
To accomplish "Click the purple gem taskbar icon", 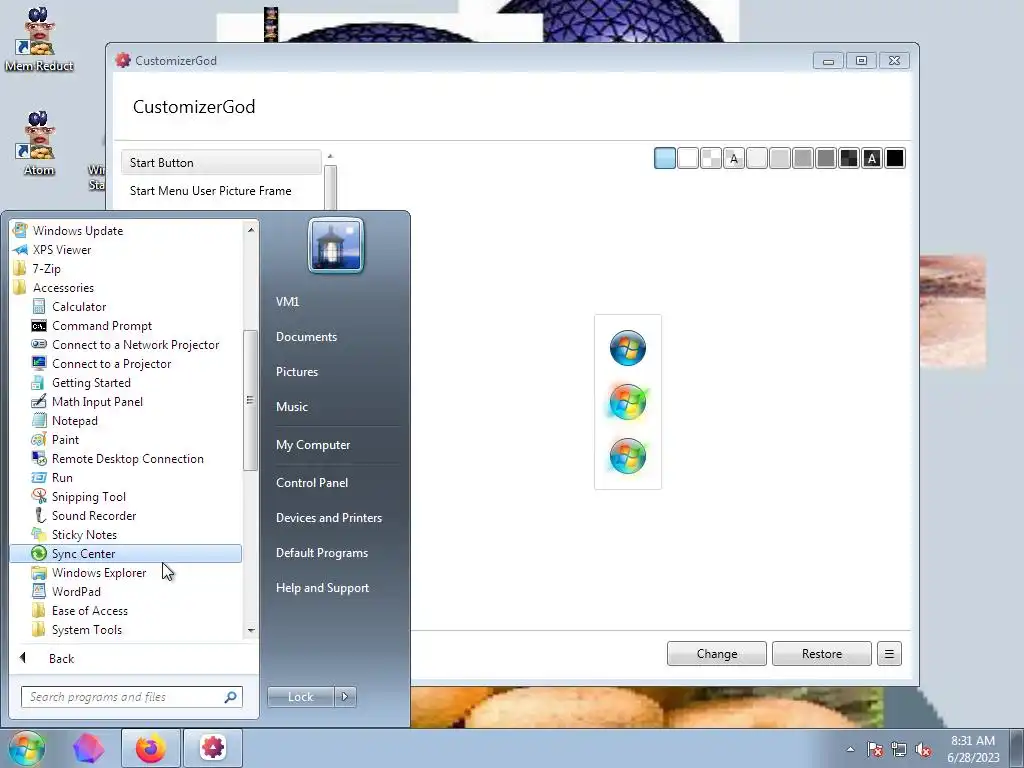I will click(x=88, y=748).
